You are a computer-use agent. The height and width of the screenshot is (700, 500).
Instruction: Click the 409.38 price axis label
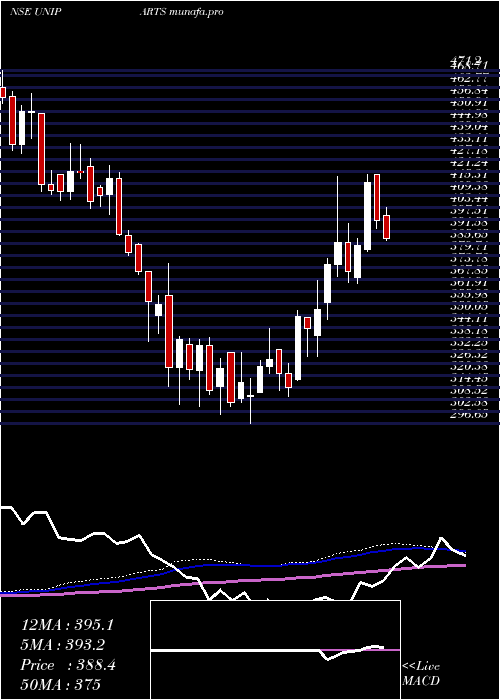pos(467,187)
